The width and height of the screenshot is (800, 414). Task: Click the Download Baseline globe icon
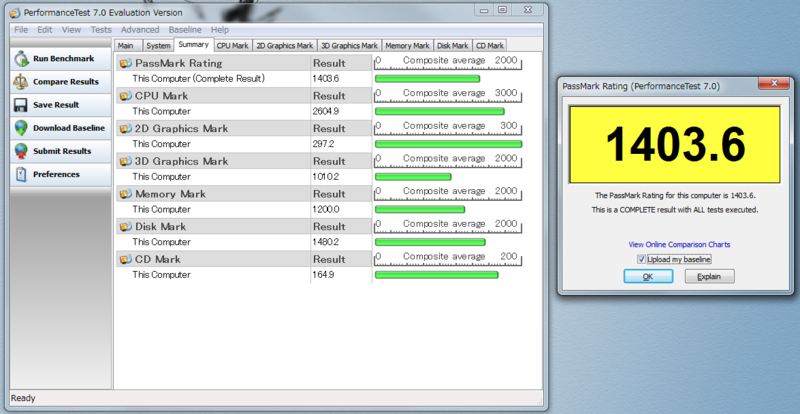pos(21,128)
